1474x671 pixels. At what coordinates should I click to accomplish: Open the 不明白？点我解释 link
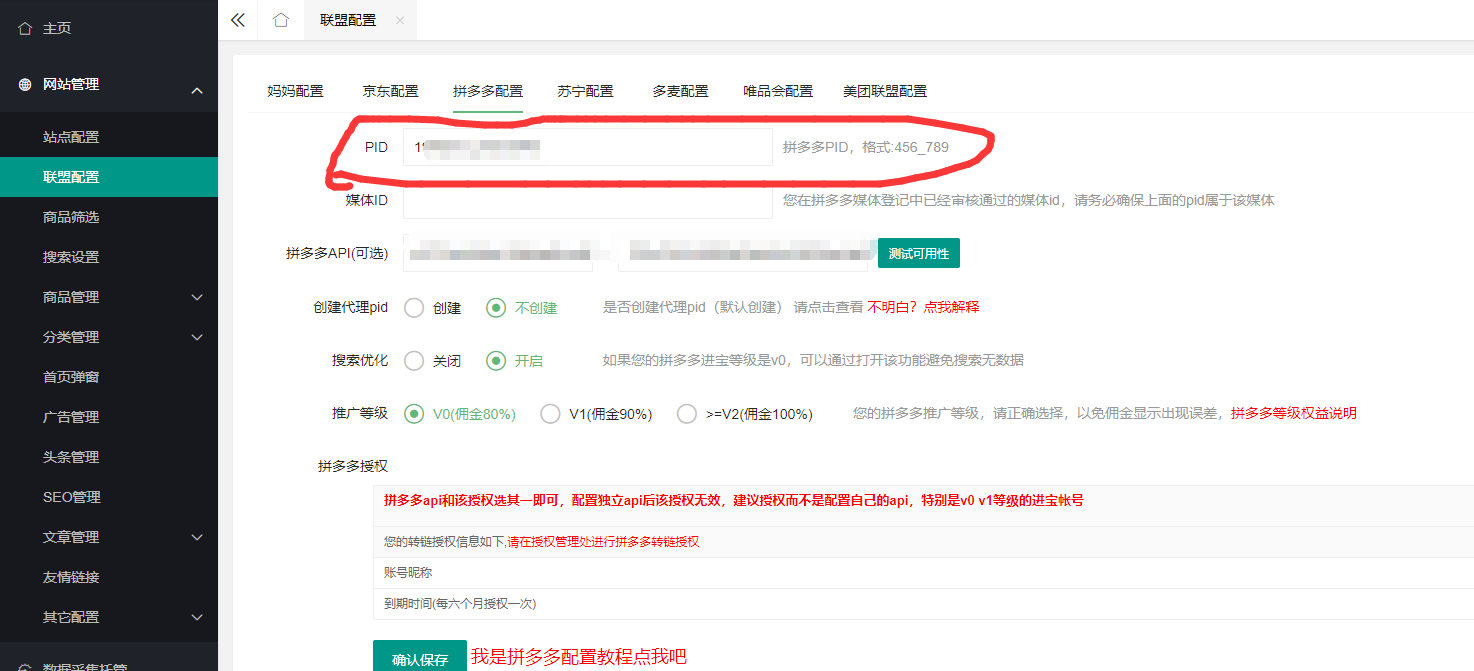(x=923, y=307)
